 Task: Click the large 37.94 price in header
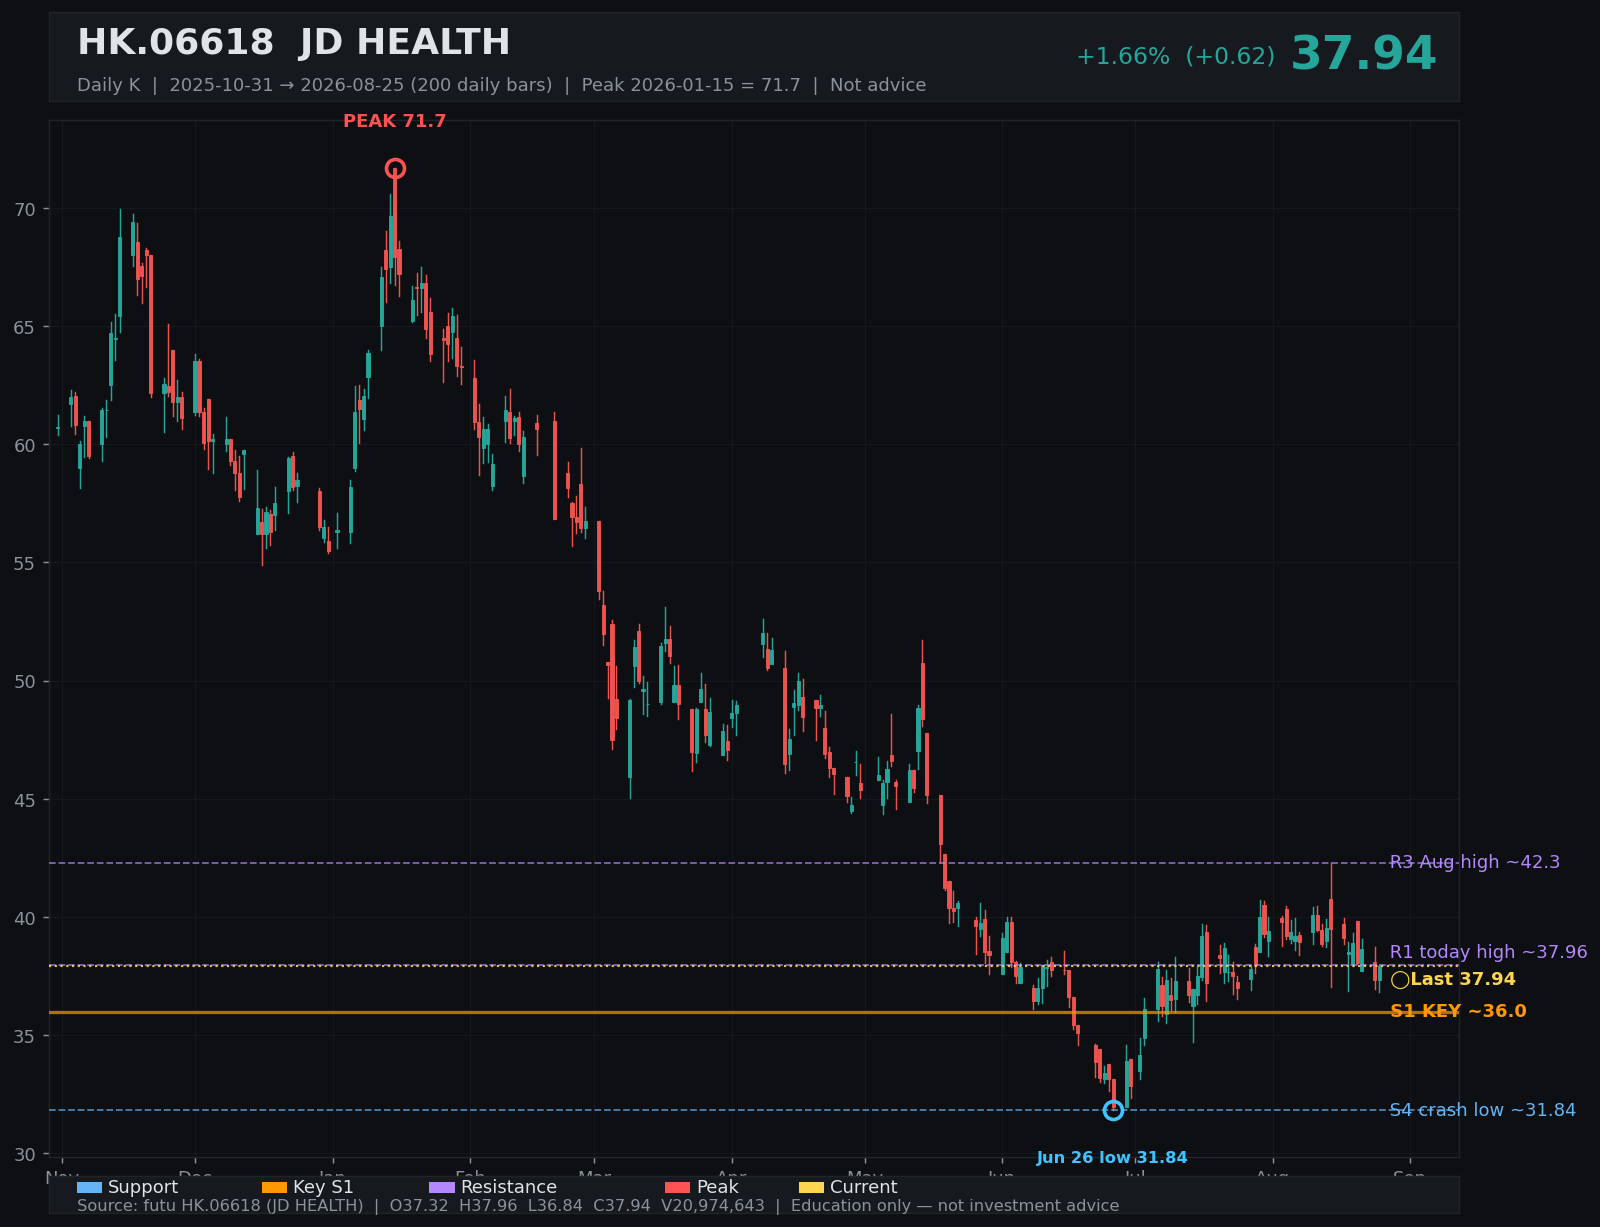click(1363, 54)
